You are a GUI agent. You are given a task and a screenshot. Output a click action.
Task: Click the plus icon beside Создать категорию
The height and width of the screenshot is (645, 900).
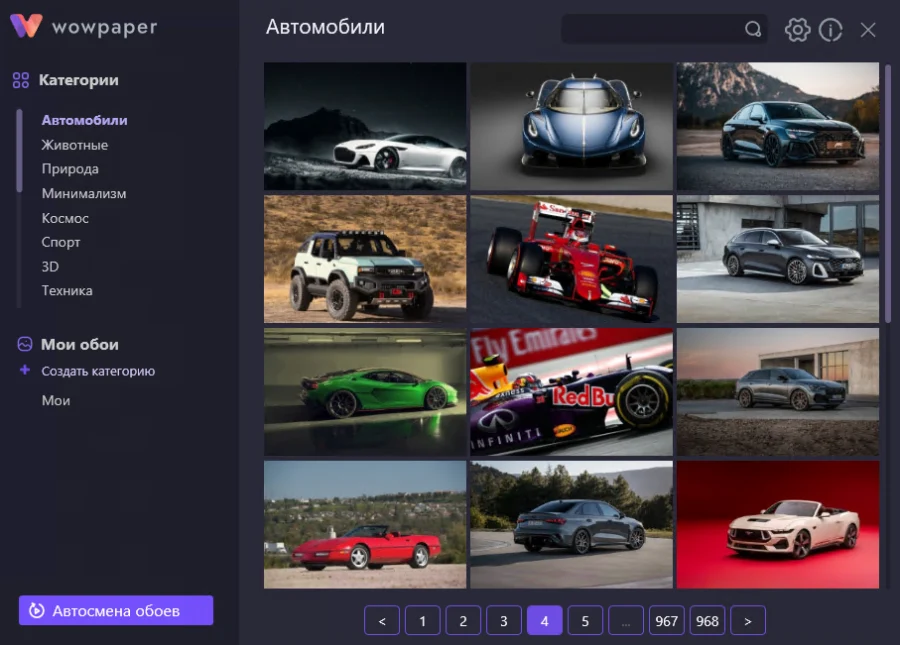(x=25, y=371)
